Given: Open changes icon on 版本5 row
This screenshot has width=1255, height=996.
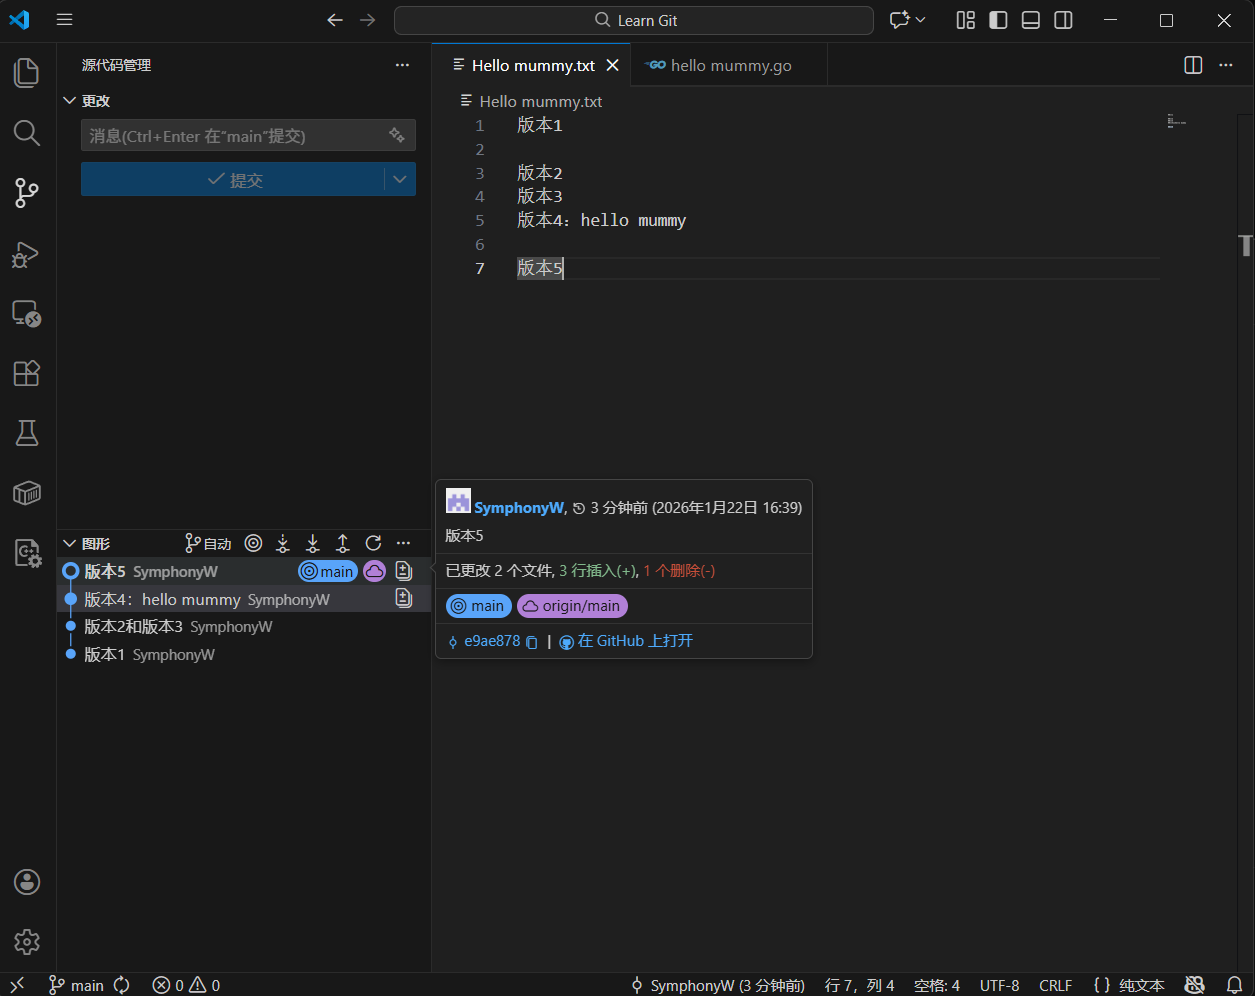Looking at the screenshot, I should (403, 572).
